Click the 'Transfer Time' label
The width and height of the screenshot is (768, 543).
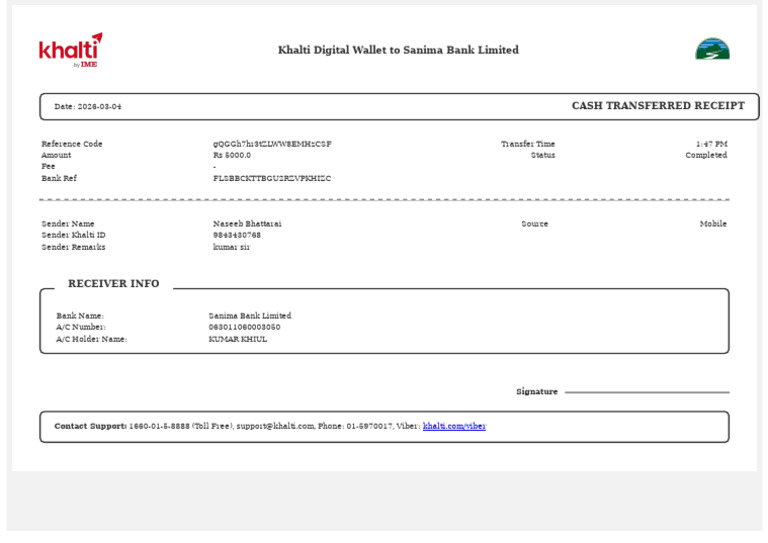(x=528, y=144)
